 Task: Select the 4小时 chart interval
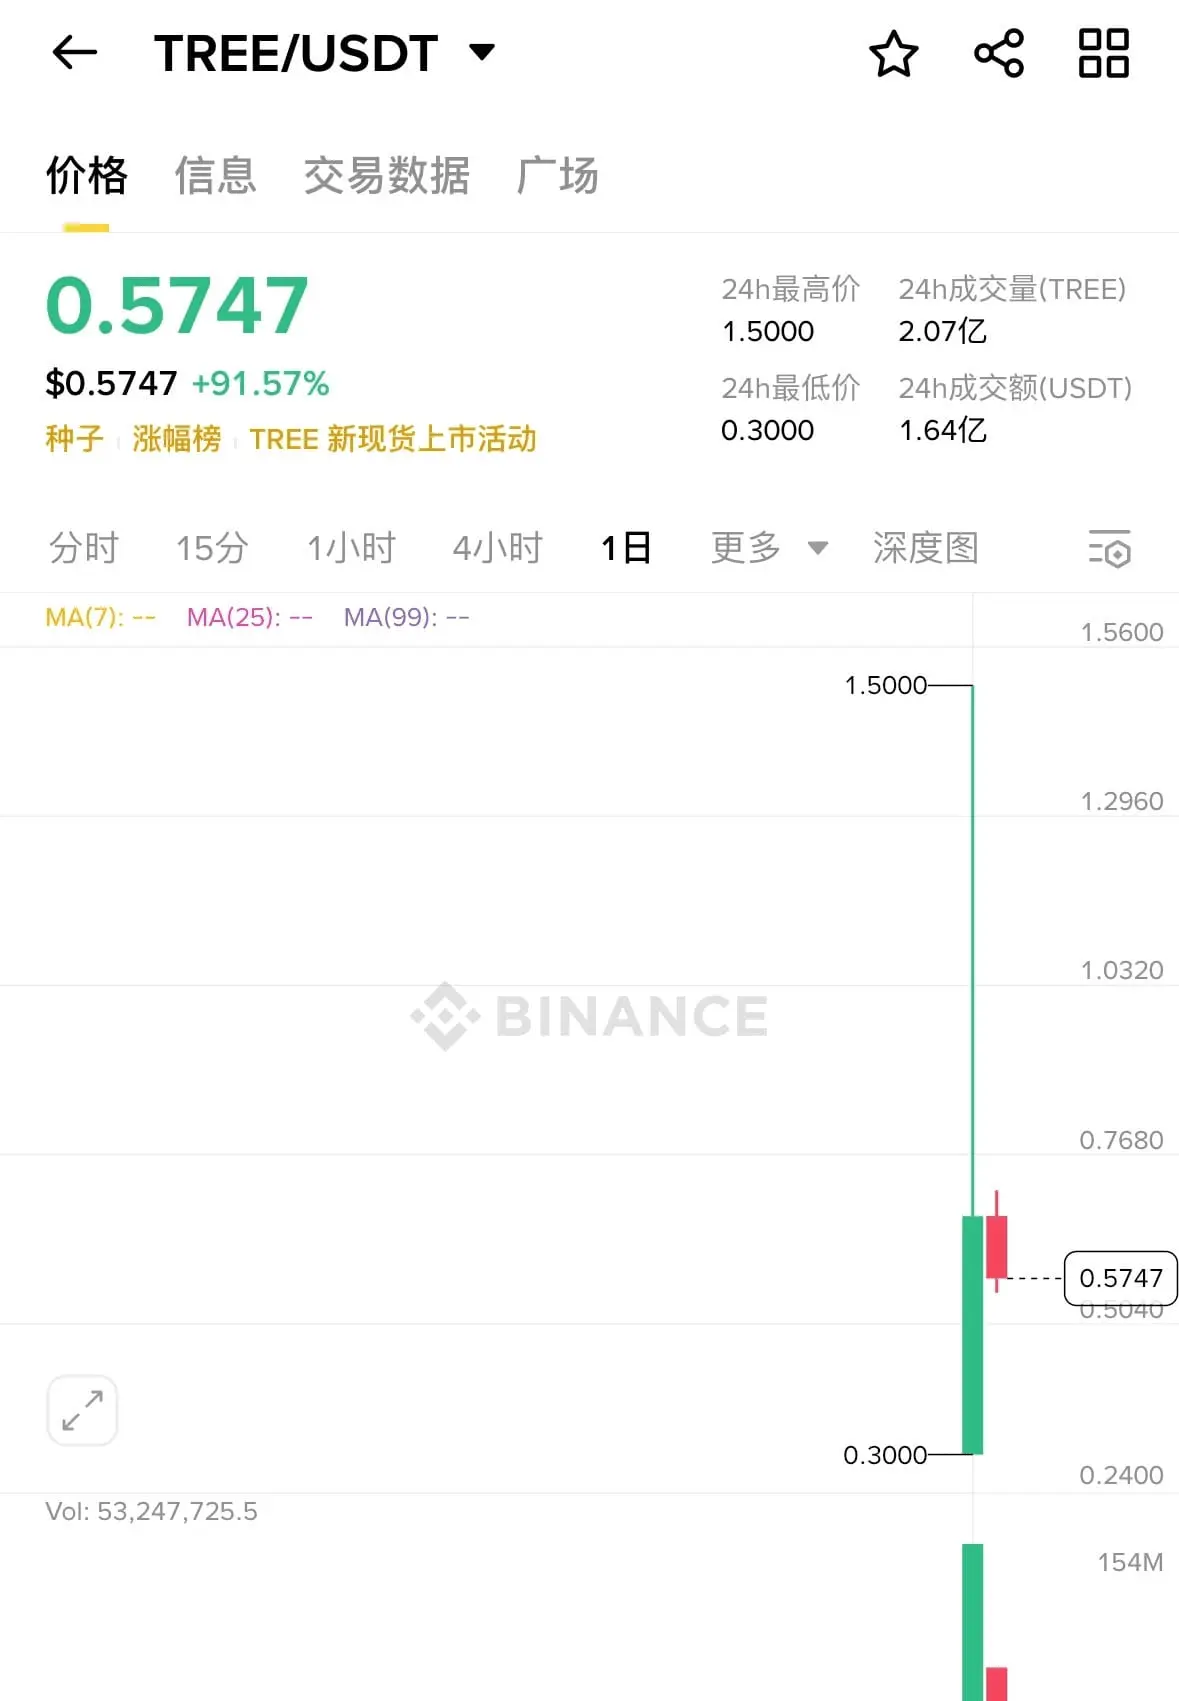(x=497, y=548)
